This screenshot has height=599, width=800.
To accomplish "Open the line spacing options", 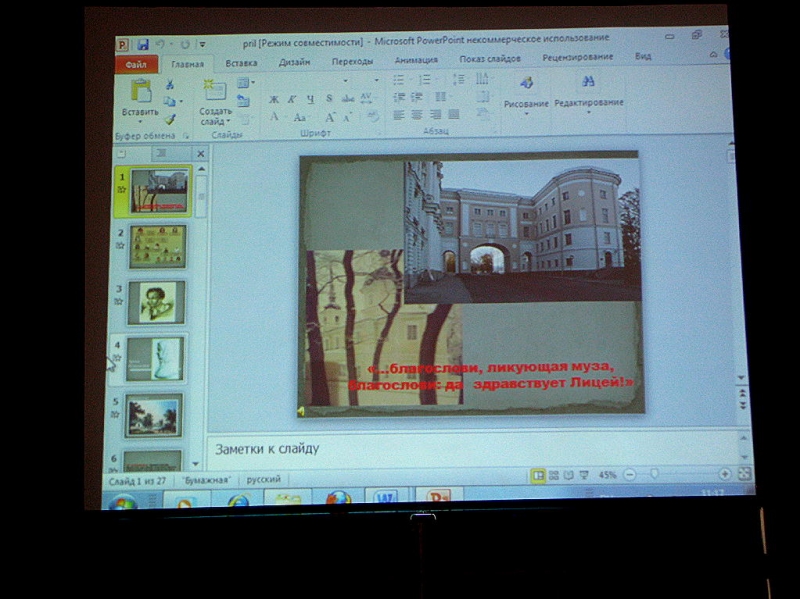I will point(458,79).
